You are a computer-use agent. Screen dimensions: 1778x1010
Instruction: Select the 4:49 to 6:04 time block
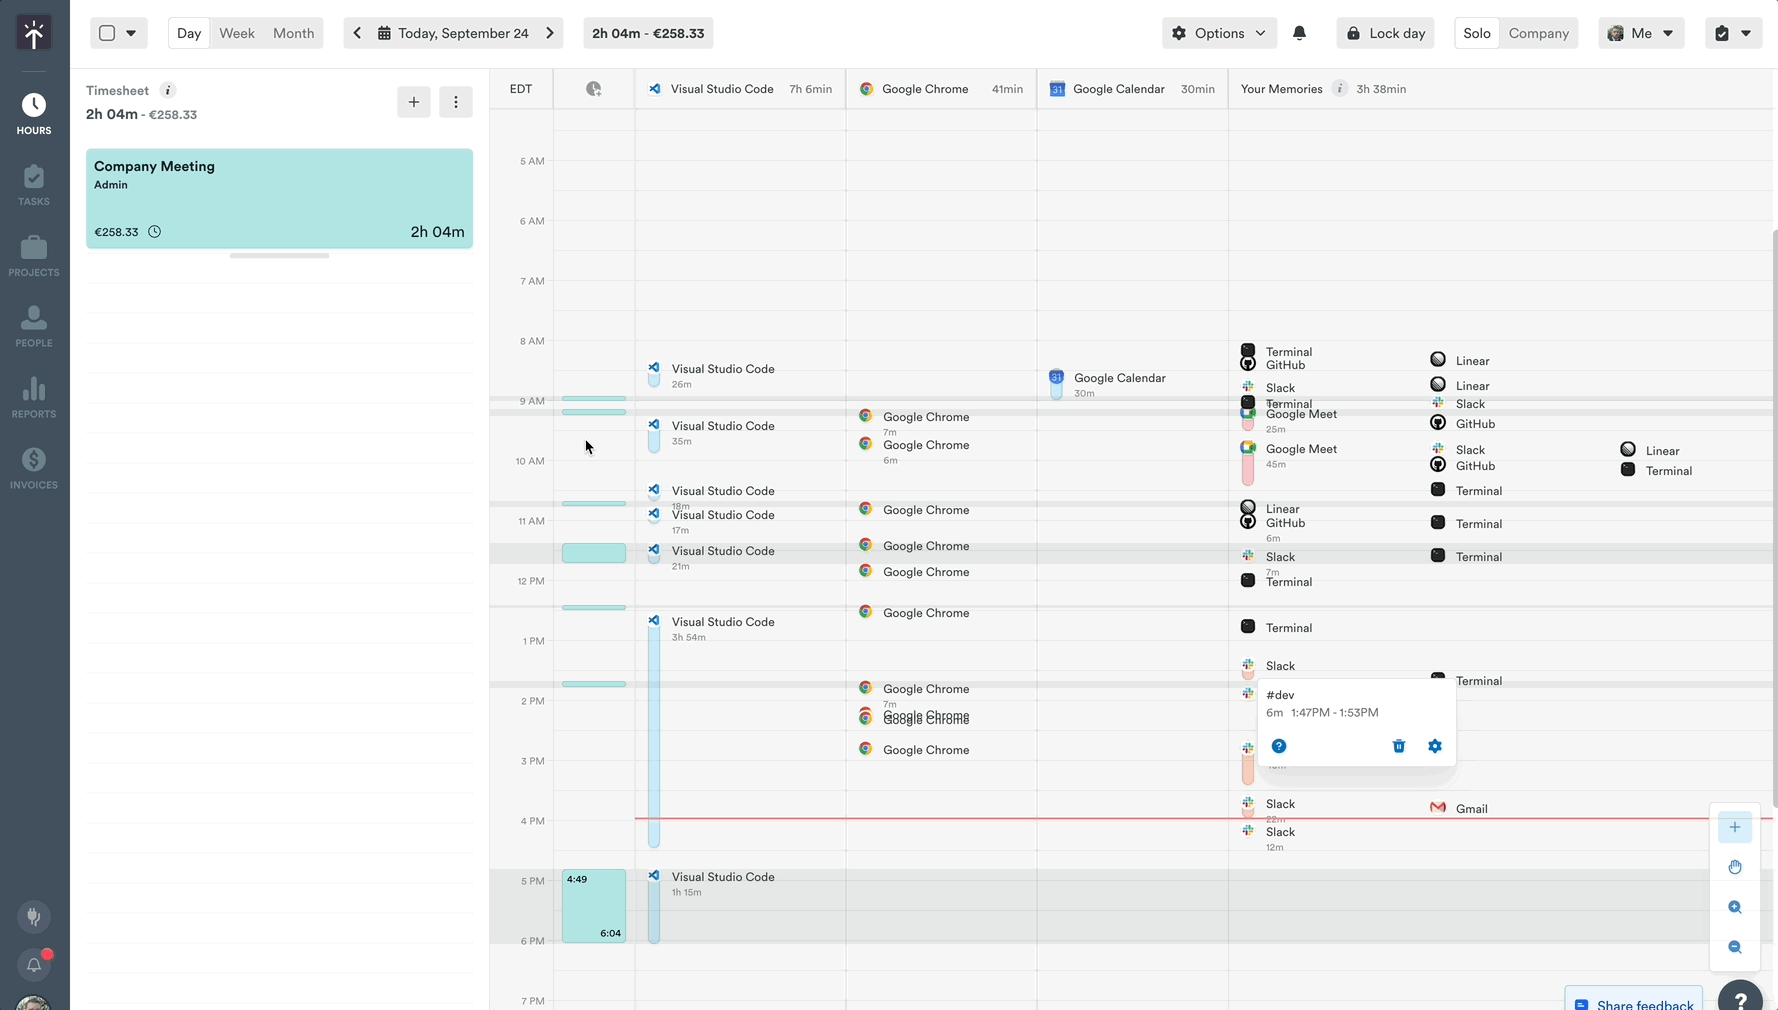click(594, 906)
